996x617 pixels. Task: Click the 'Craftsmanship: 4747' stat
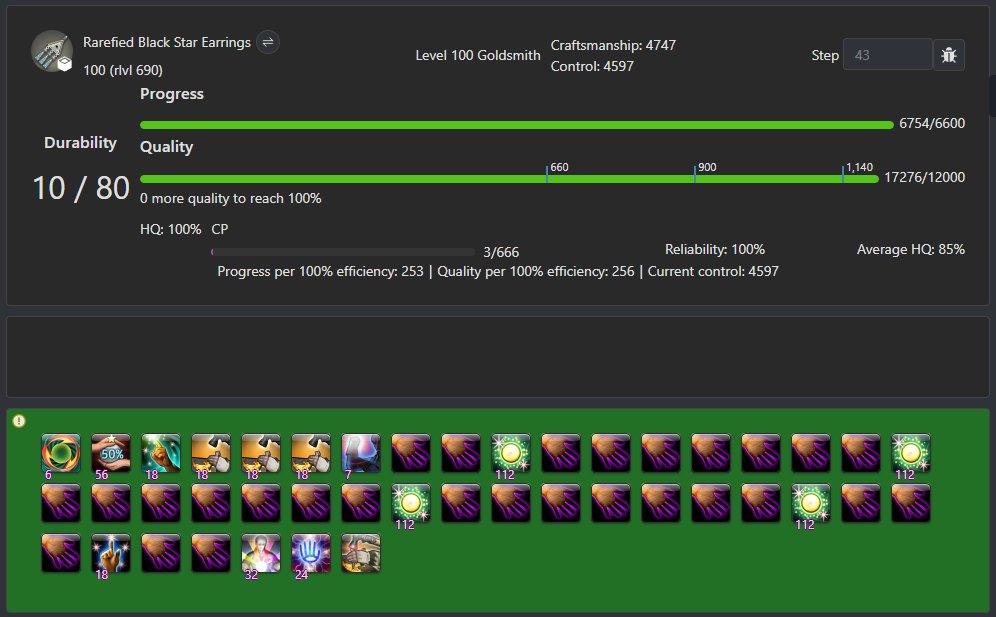coord(613,45)
